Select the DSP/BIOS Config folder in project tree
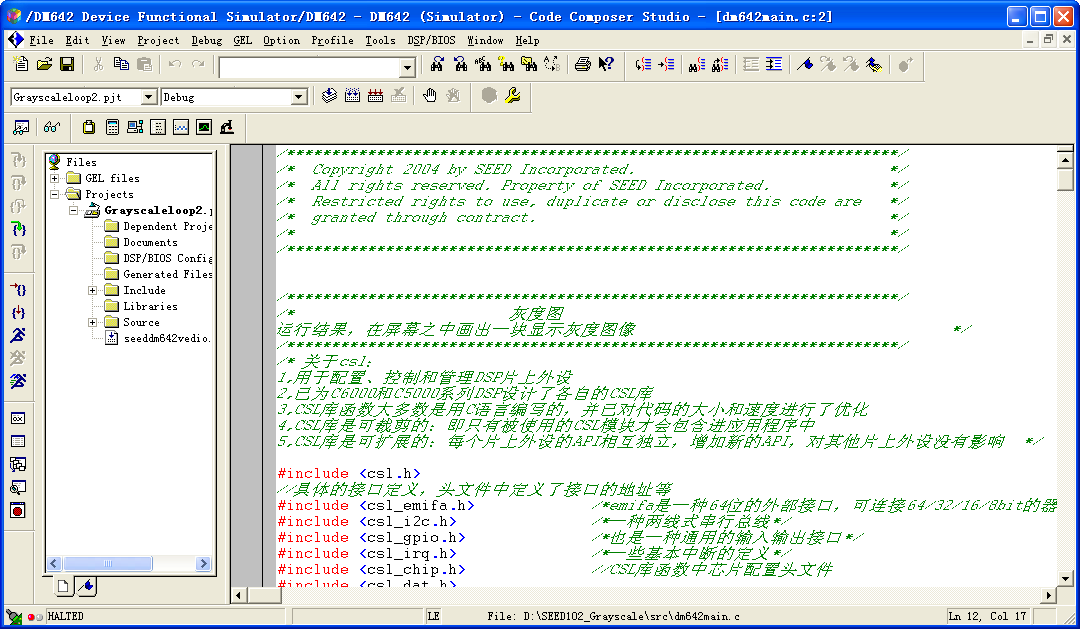This screenshot has height=629, width=1080. point(167,258)
